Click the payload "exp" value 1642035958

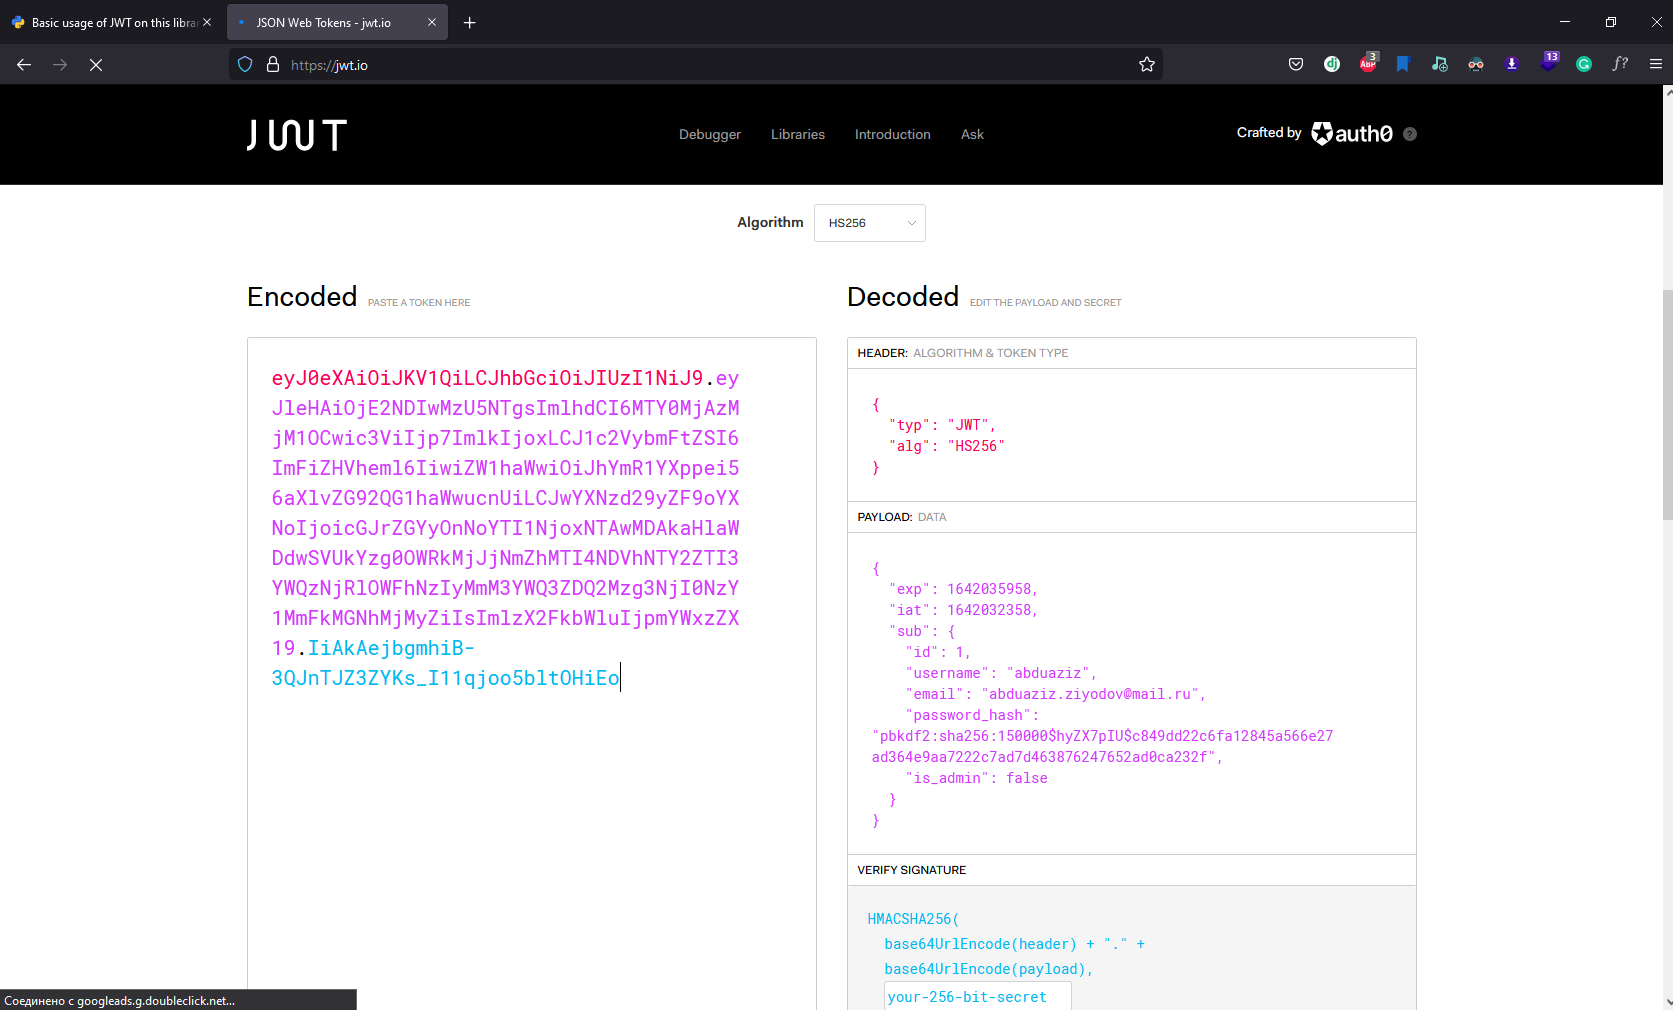989,589
